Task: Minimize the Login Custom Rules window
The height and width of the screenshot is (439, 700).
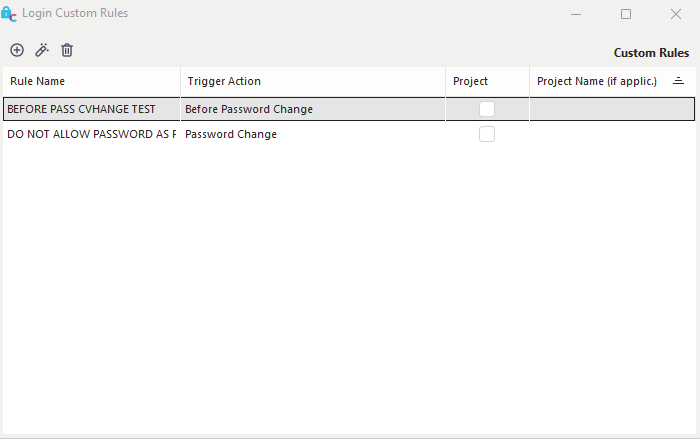Action: tap(576, 14)
